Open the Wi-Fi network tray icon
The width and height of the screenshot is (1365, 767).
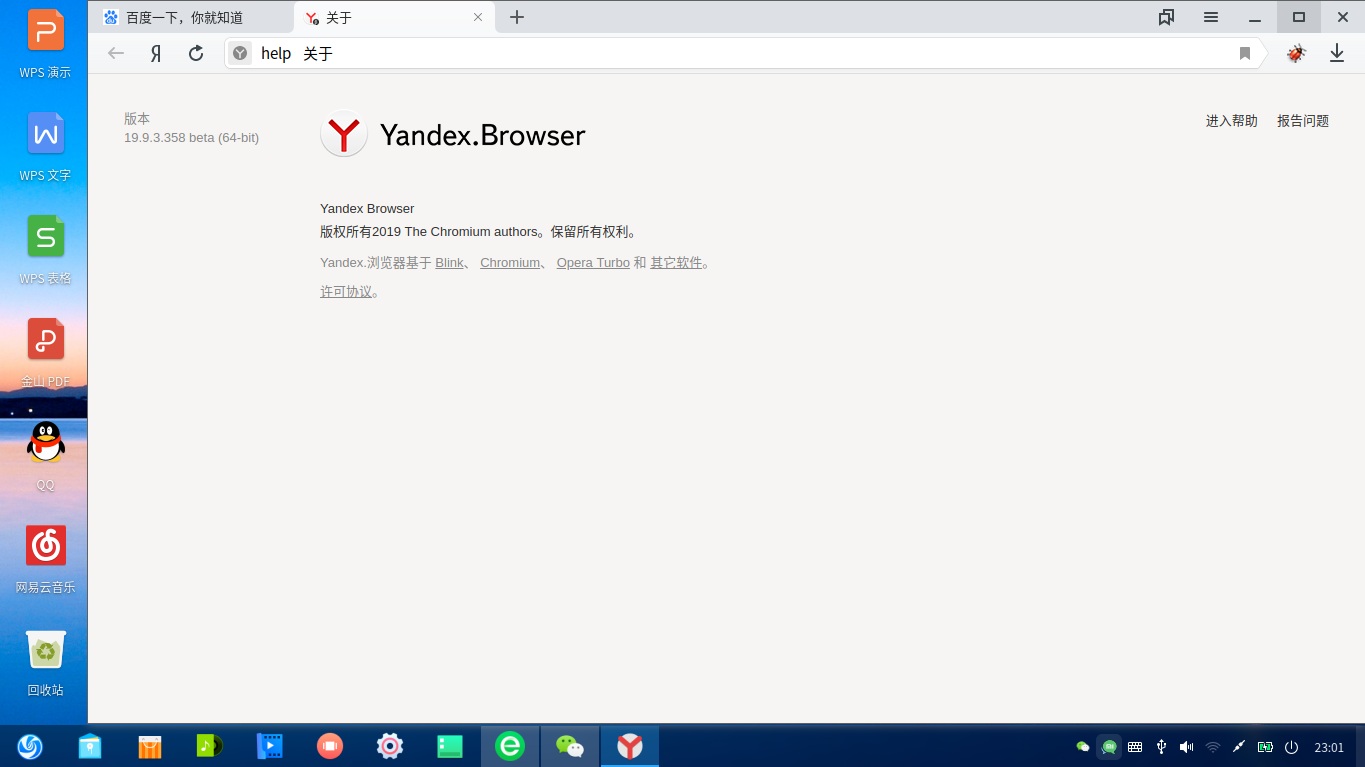tap(1213, 747)
